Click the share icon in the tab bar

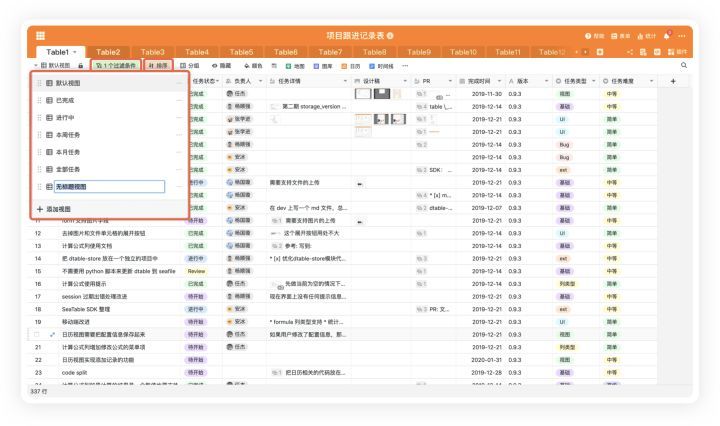630,52
